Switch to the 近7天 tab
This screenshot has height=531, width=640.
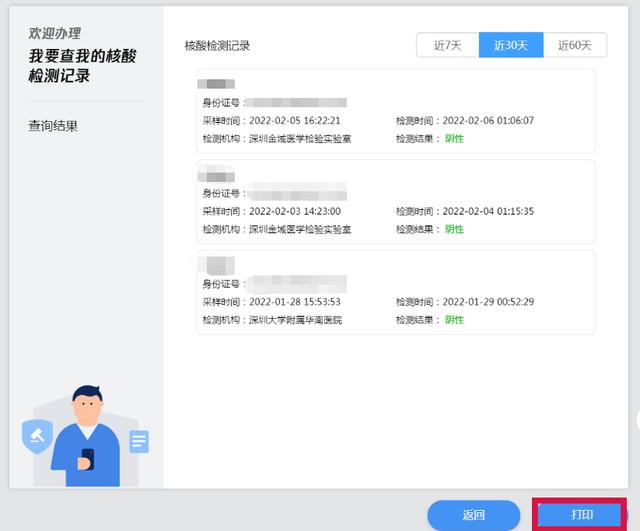447,45
